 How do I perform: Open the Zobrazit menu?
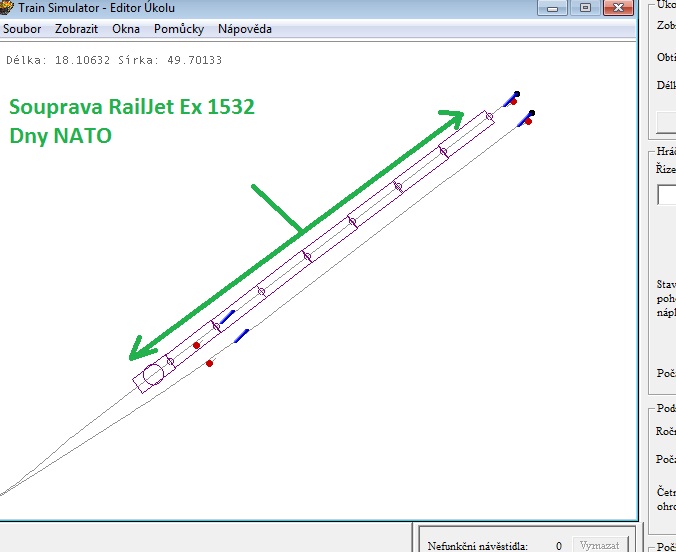76,29
